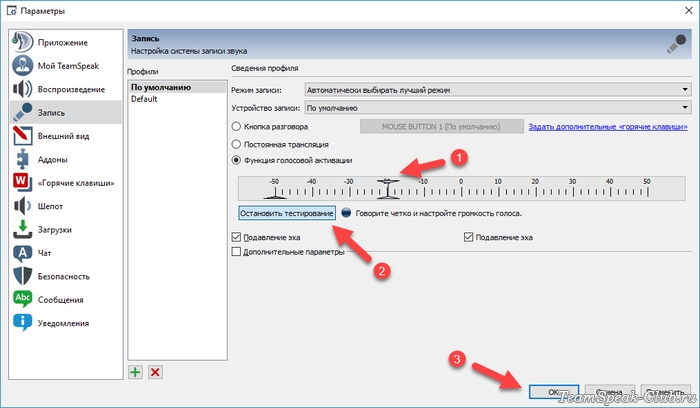
Task: Open the Загрузки label
Action: [x=54, y=229]
